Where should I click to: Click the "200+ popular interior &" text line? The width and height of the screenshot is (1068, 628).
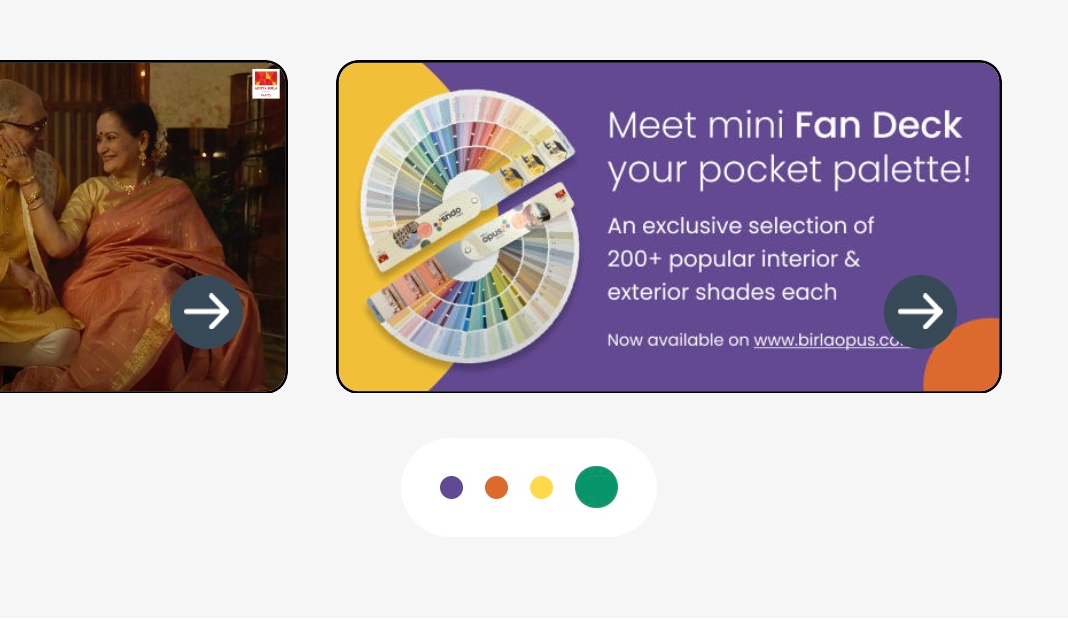pos(733,259)
